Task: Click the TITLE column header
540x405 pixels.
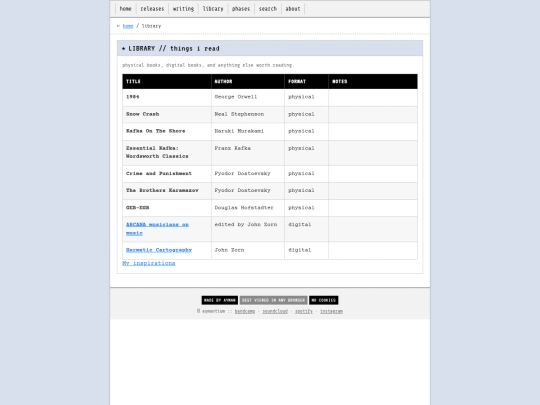Action: [x=167, y=82]
